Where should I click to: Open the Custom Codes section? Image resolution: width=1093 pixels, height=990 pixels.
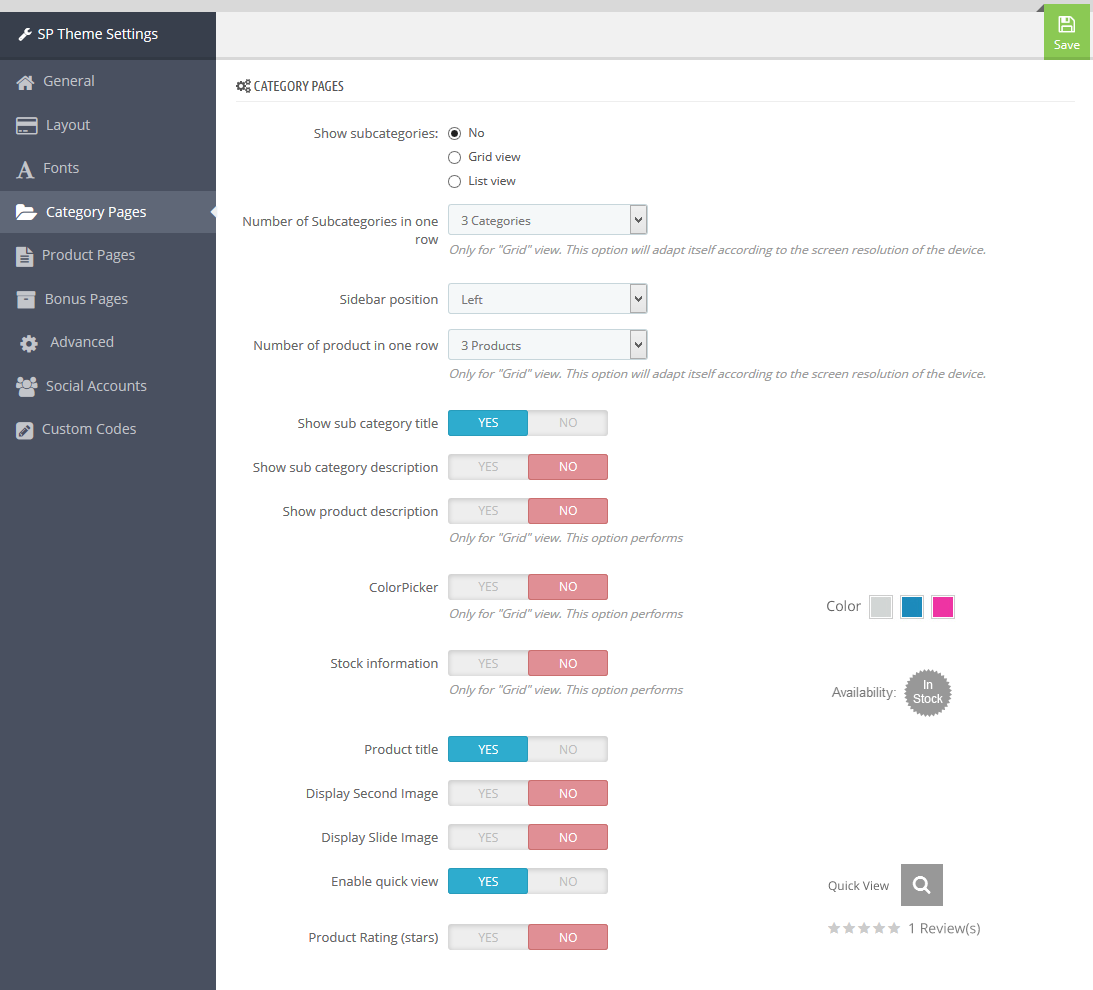(108, 429)
